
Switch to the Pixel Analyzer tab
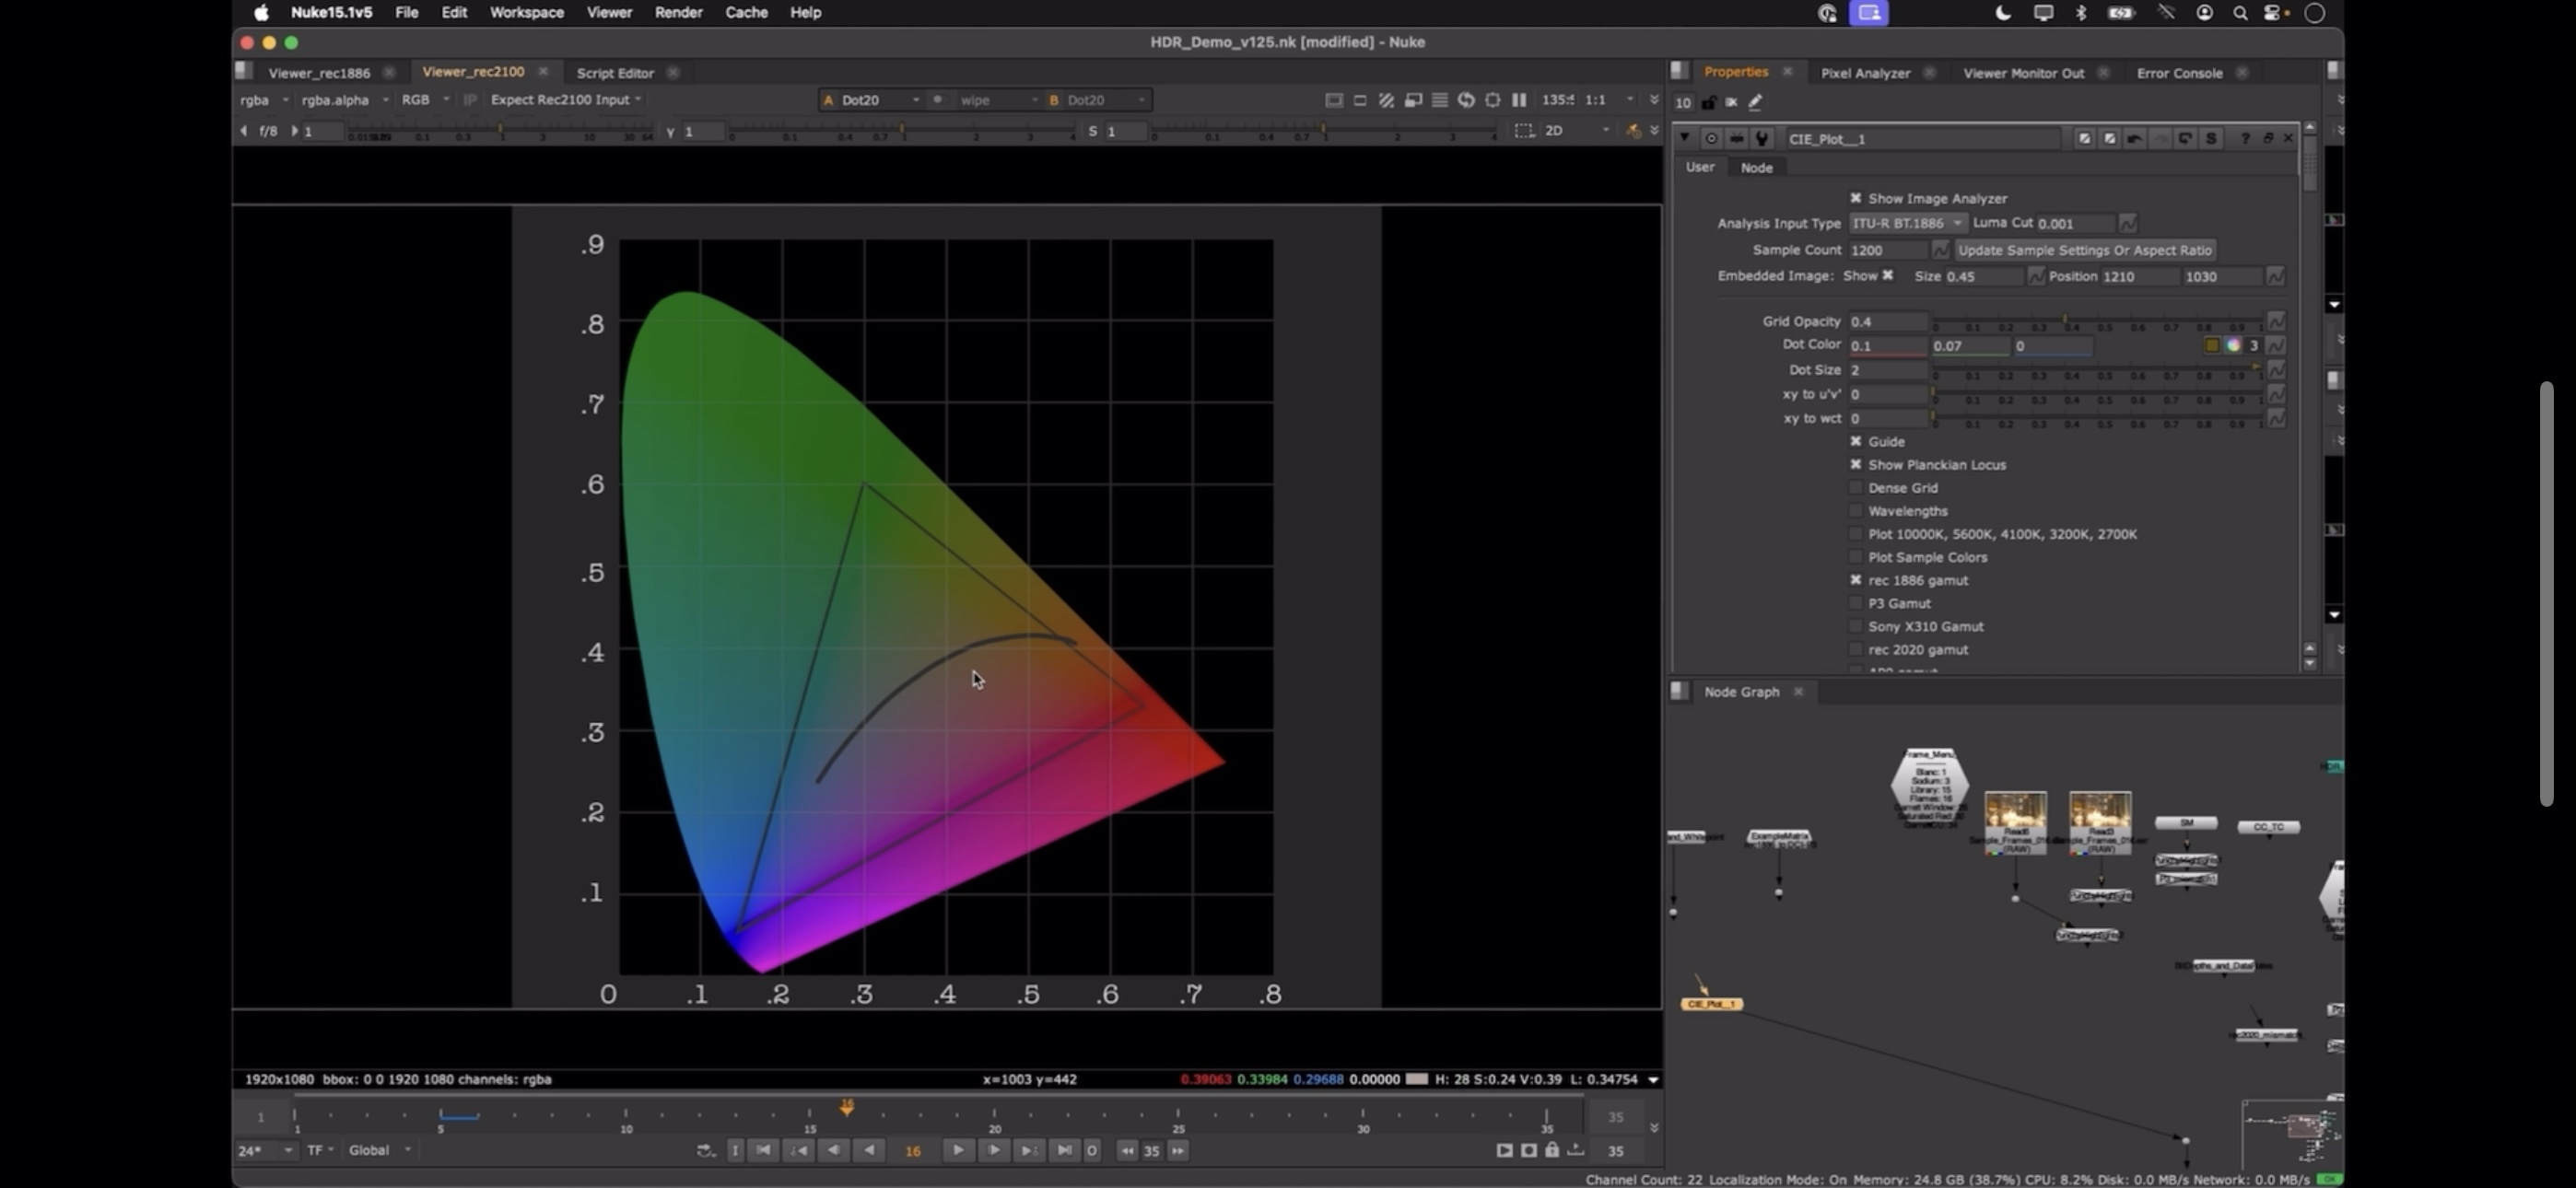pyautogui.click(x=1865, y=73)
